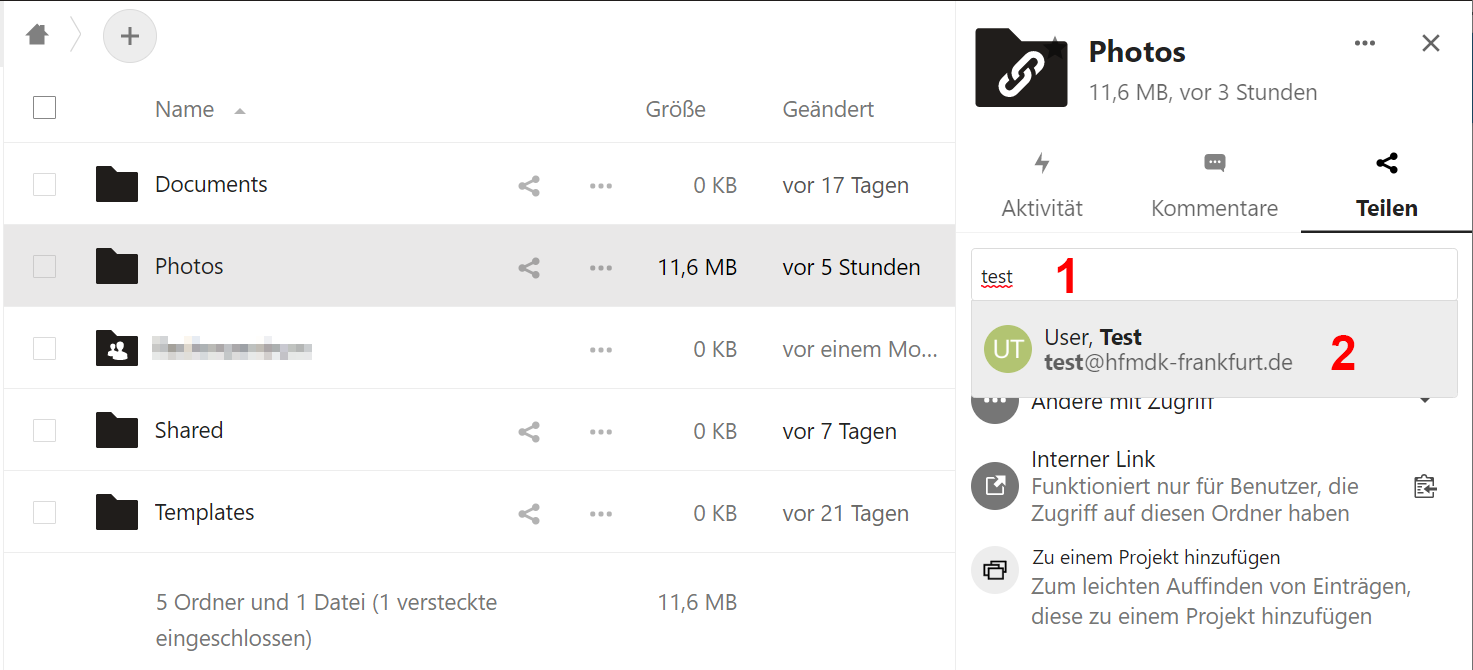Switch to the Kommentare tab
Screen dimensions: 1473x670
[1214, 187]
